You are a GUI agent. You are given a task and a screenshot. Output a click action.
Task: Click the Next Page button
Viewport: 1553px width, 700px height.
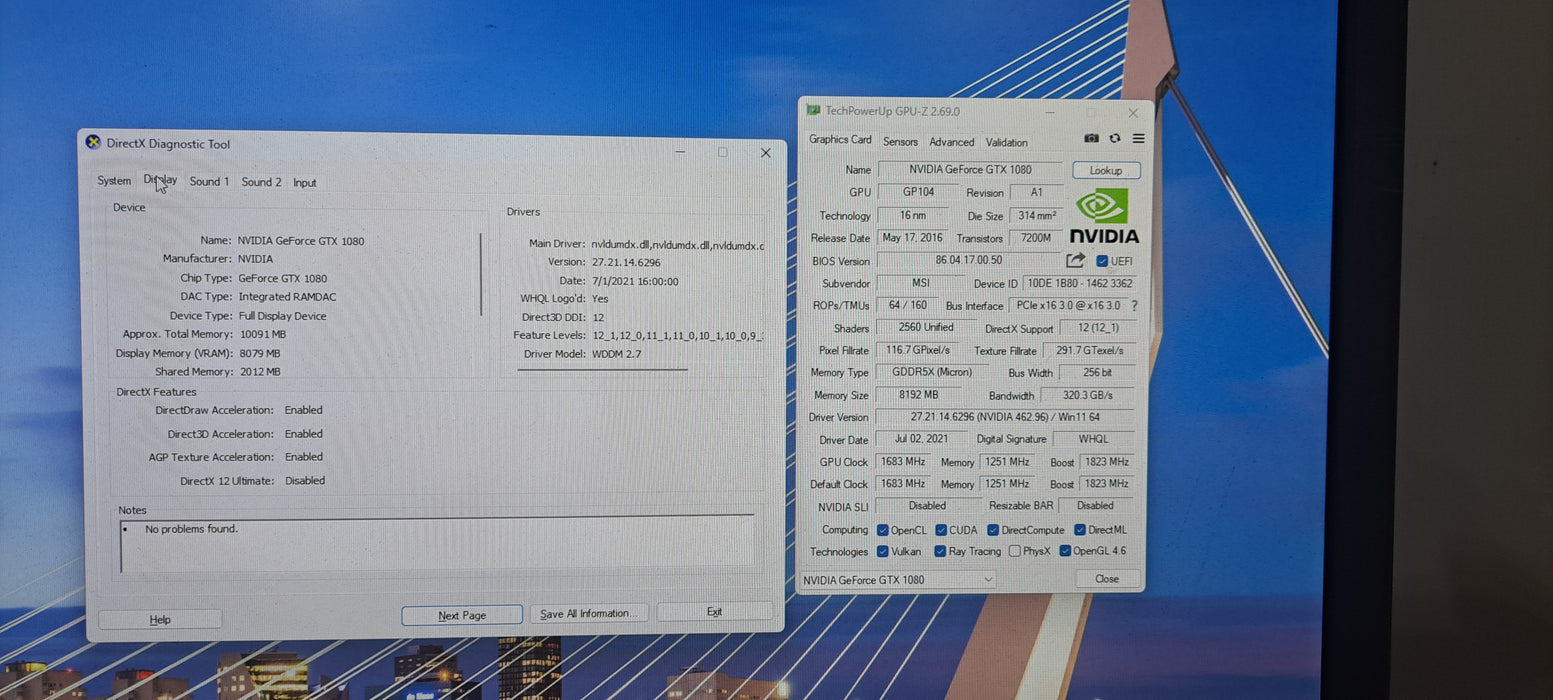pyautogui.click(x=462, y=615)
